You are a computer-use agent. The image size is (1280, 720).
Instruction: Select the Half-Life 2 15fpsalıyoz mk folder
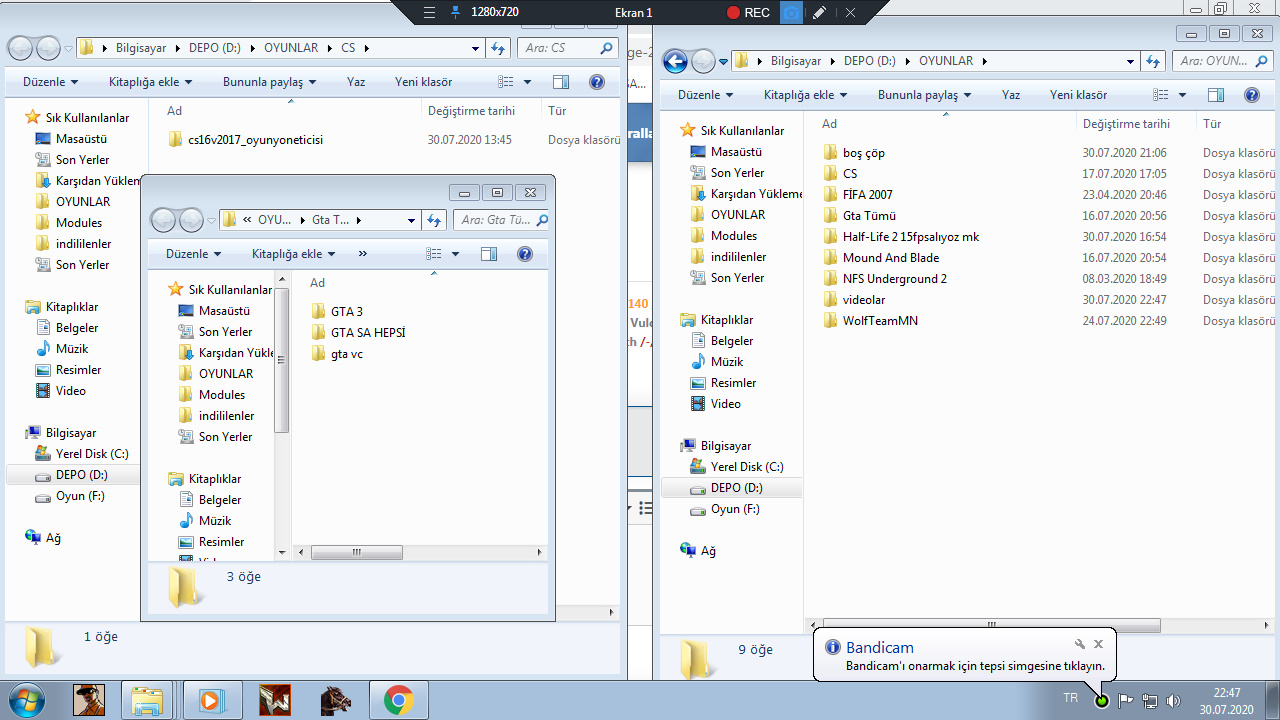point(910,237)
